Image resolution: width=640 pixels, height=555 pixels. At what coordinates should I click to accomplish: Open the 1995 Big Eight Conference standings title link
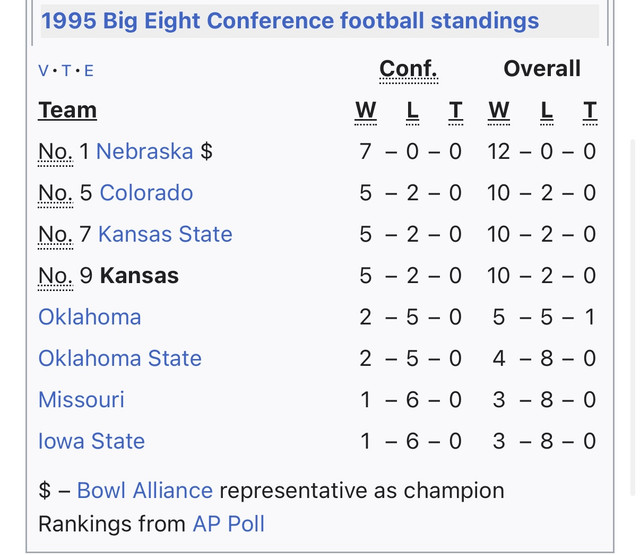click(290, 21)
